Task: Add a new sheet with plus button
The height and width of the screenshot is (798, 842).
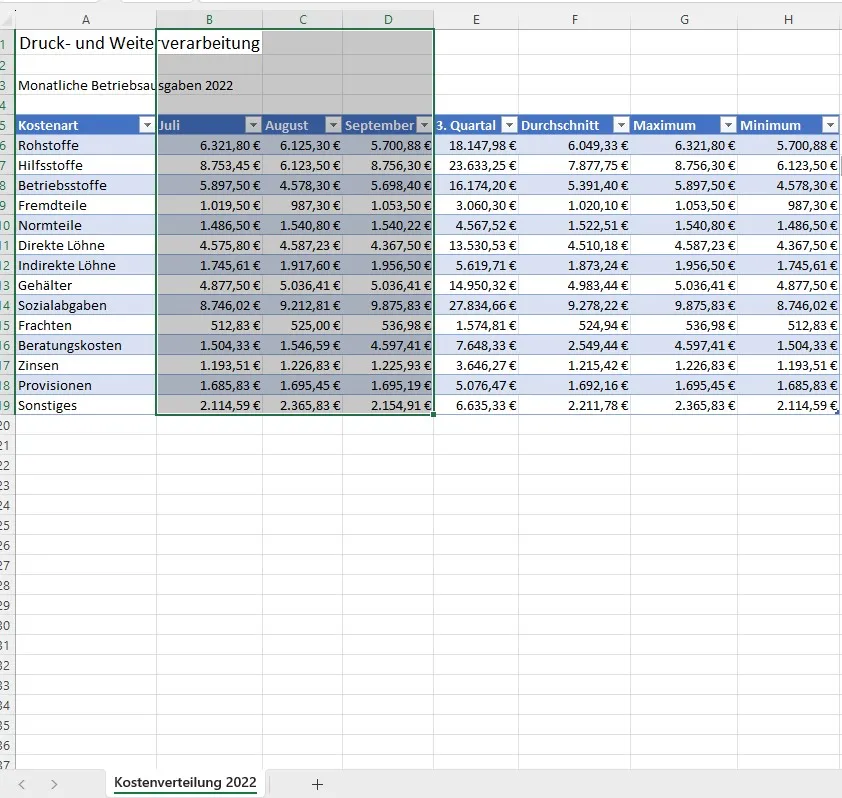Action: coord(317,784)
